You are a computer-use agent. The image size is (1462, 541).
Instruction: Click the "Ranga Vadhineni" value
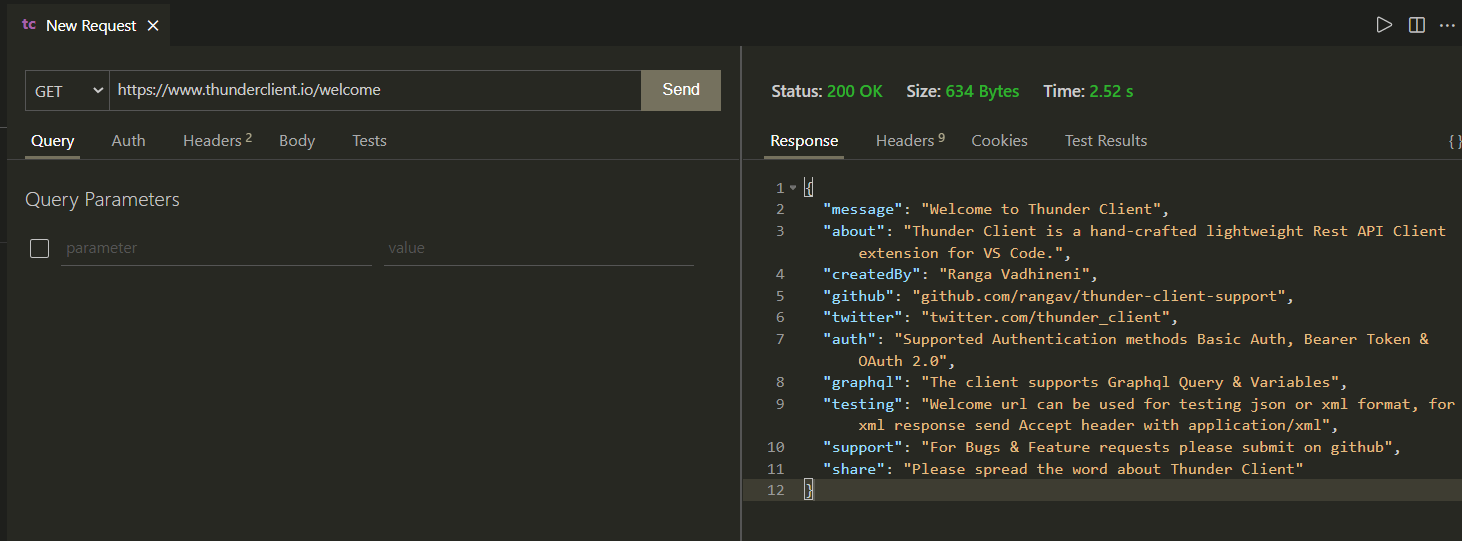pyautogui.click(x=1018, y=274)
